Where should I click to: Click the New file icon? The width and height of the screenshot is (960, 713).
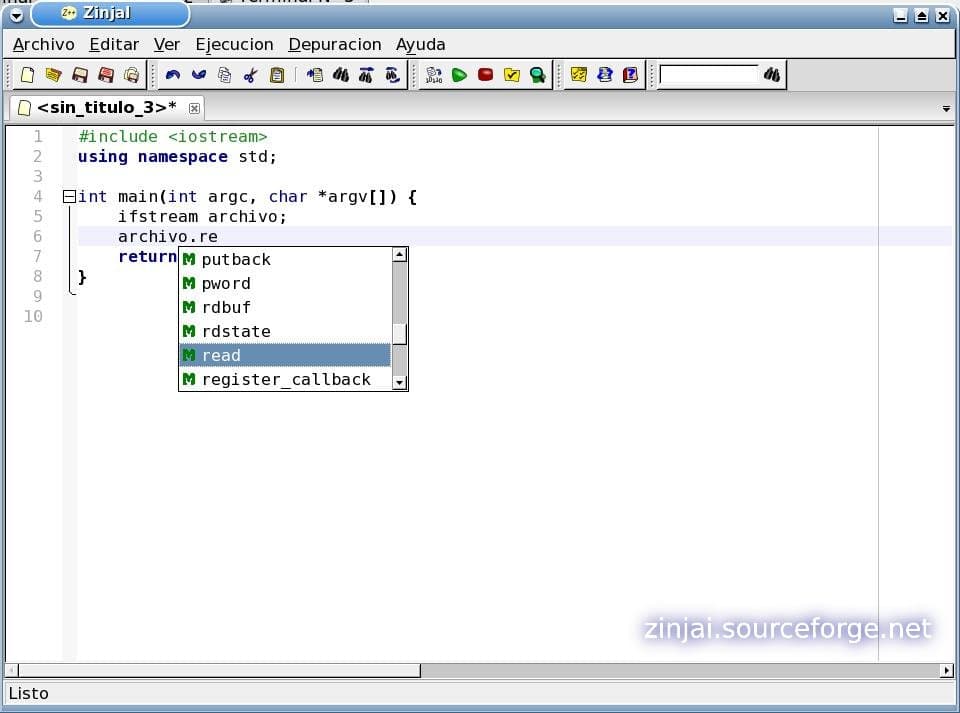[27, 75]
